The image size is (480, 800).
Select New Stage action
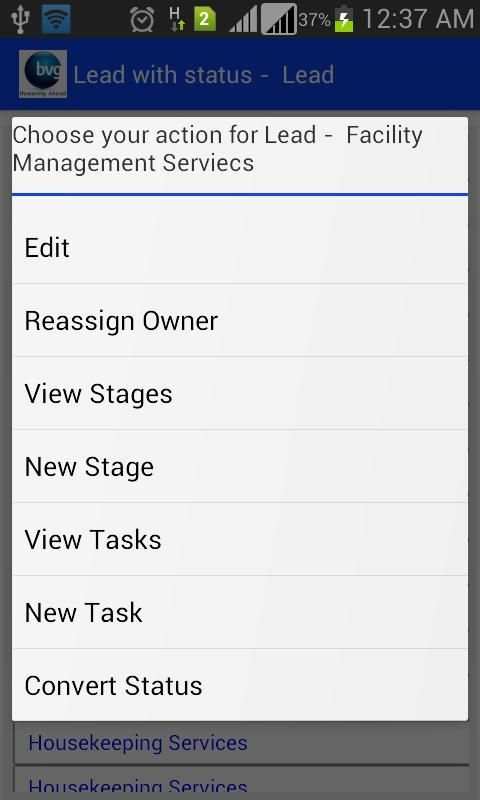point(240,467)
